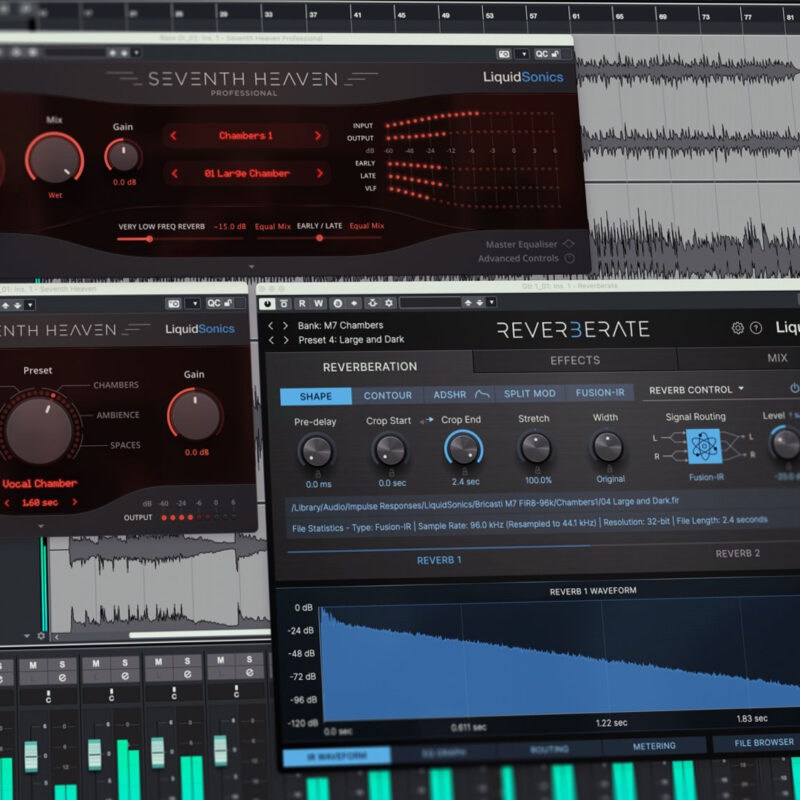Go to previous preset before Vocal Chamber 1.68 sec
800x800 pixels.
(x=7, y=503)
